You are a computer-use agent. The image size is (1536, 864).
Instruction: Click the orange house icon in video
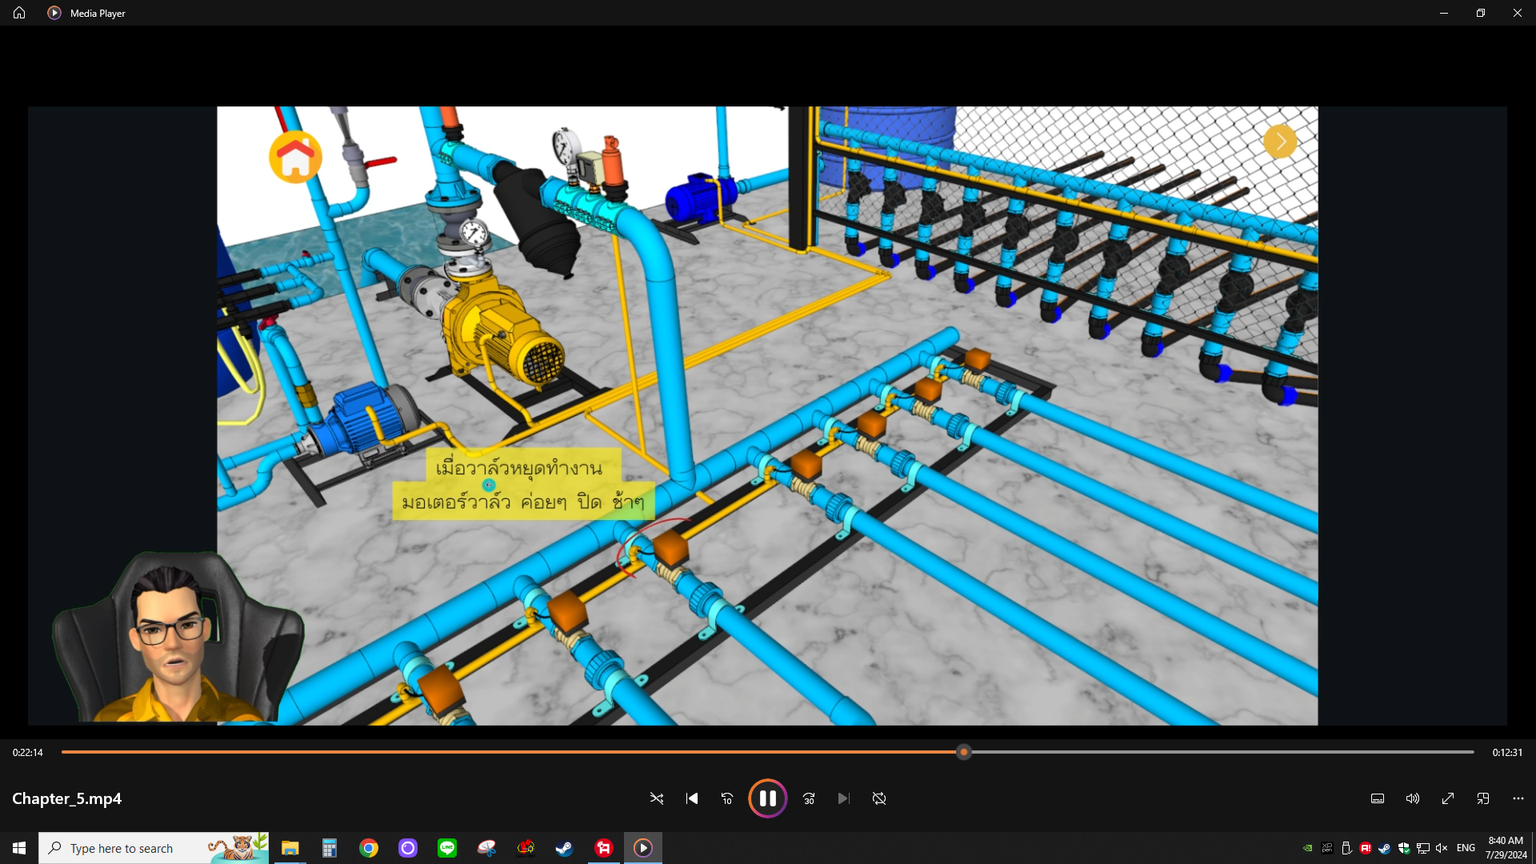click(x=295, y=157)
